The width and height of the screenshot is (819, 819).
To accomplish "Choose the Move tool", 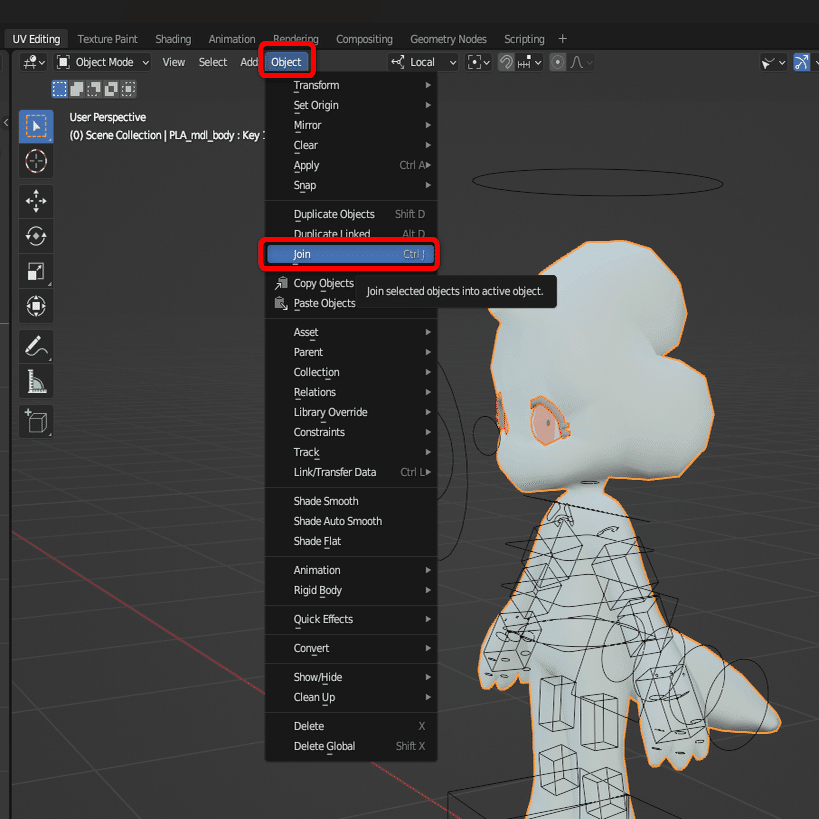I will click(x=36, y=201).
